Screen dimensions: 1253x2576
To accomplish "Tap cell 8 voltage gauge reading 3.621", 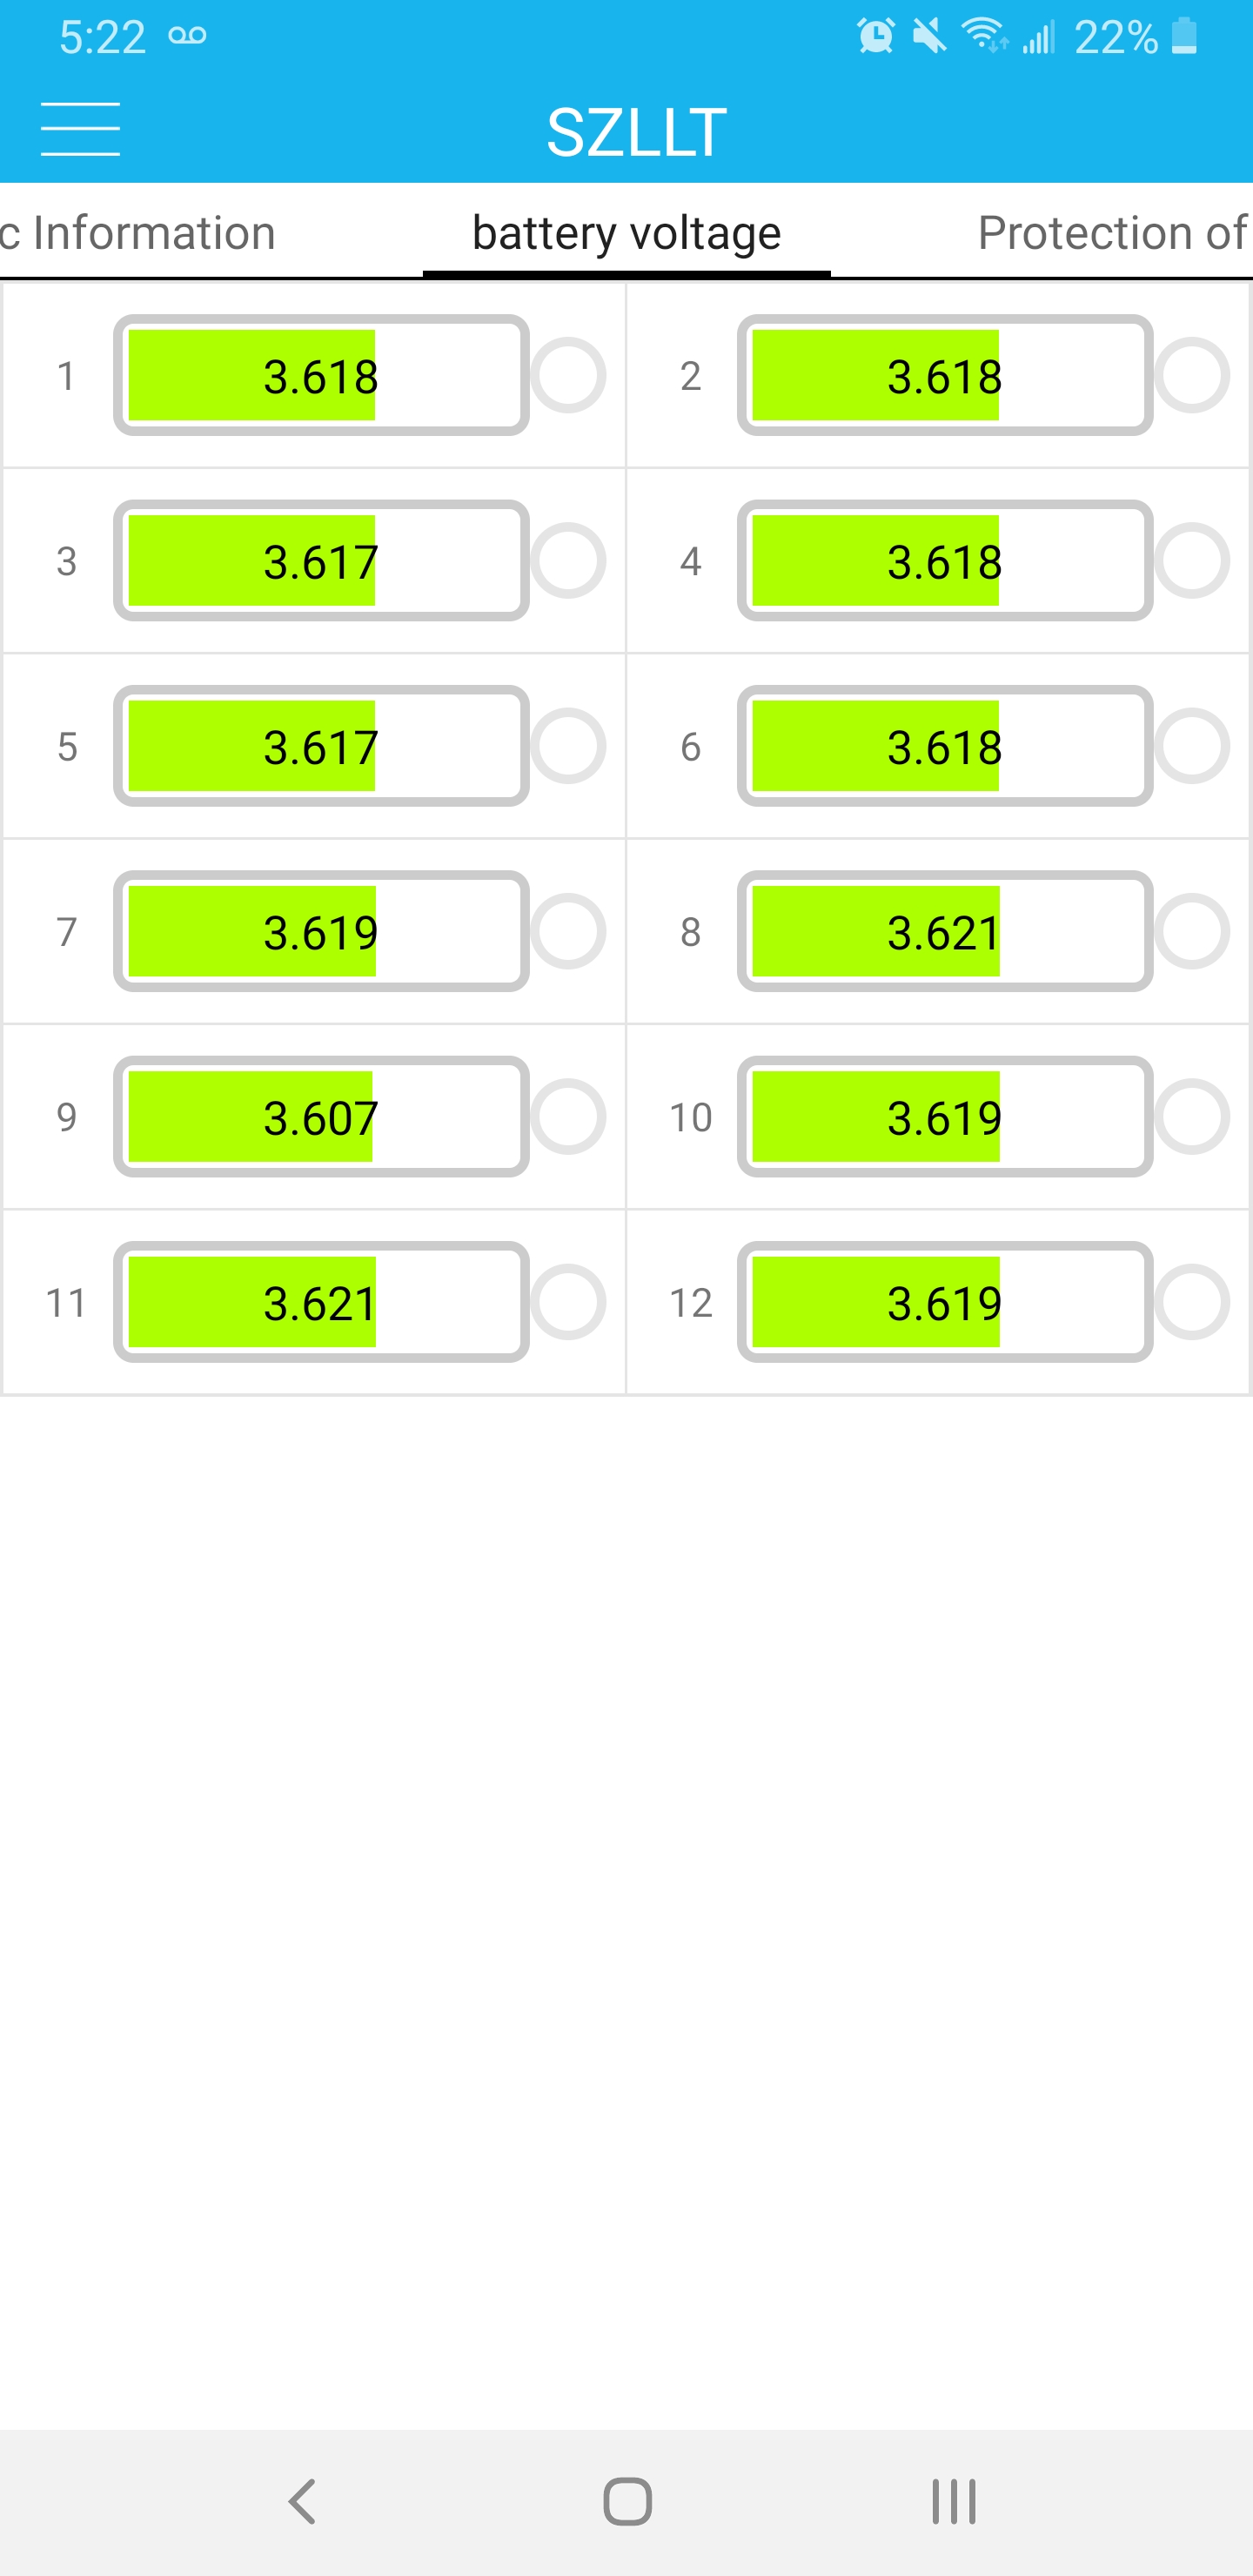I will [944, 932].
